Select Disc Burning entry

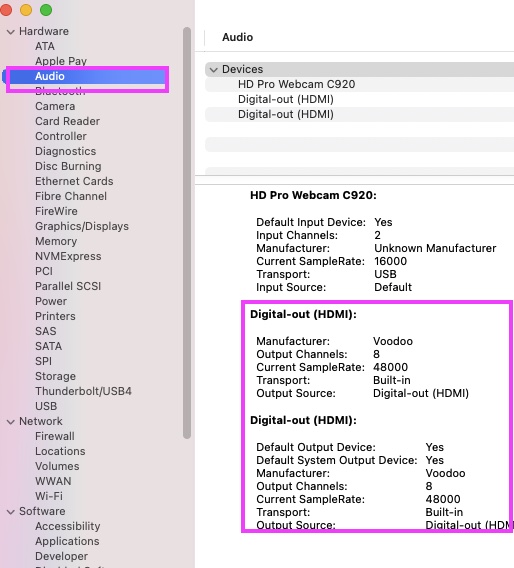(68, 166)
